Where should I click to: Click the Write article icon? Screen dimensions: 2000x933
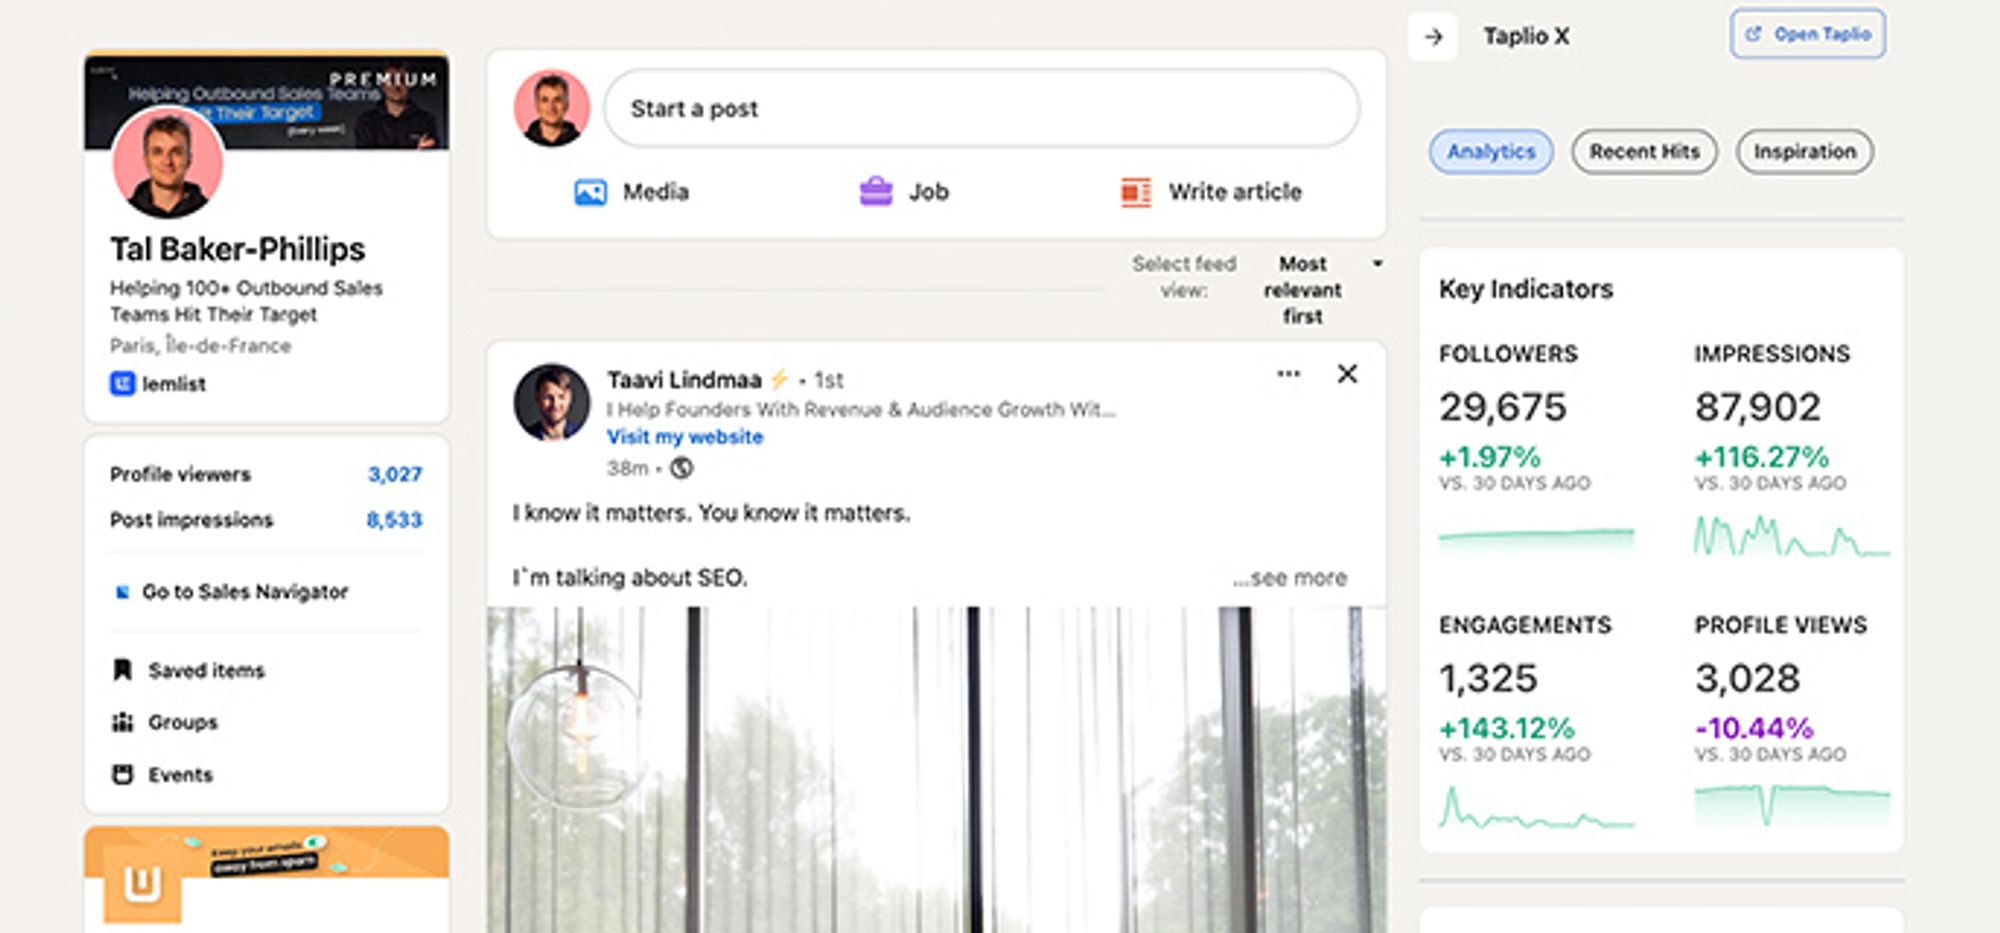coord(1136,191)
